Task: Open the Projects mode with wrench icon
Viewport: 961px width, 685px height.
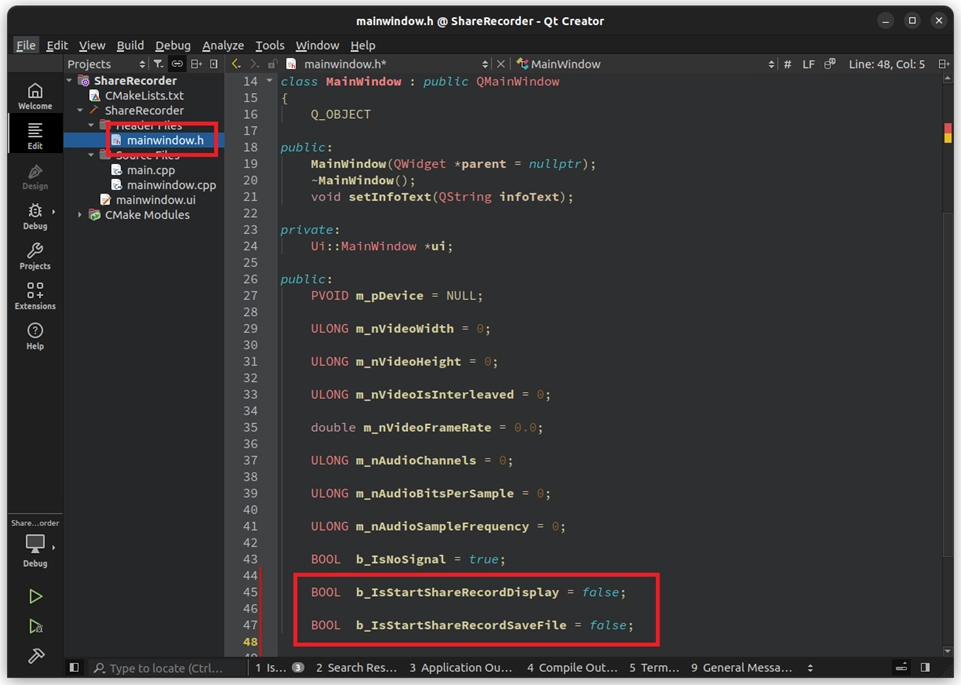Action: [x=35, y=256]
